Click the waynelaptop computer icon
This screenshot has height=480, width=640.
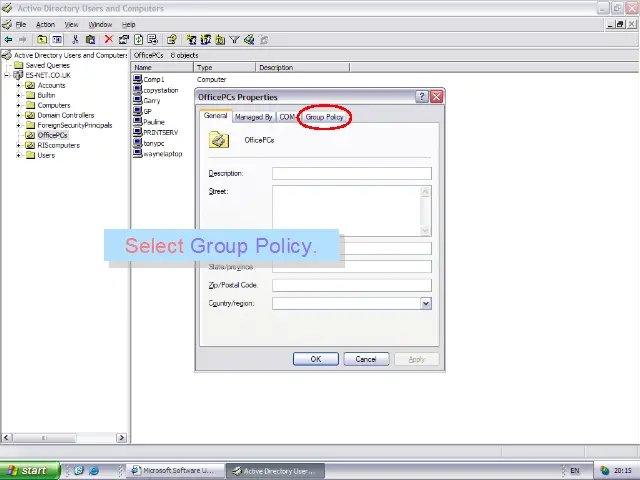pyautogui.click(x=138, y=153)
